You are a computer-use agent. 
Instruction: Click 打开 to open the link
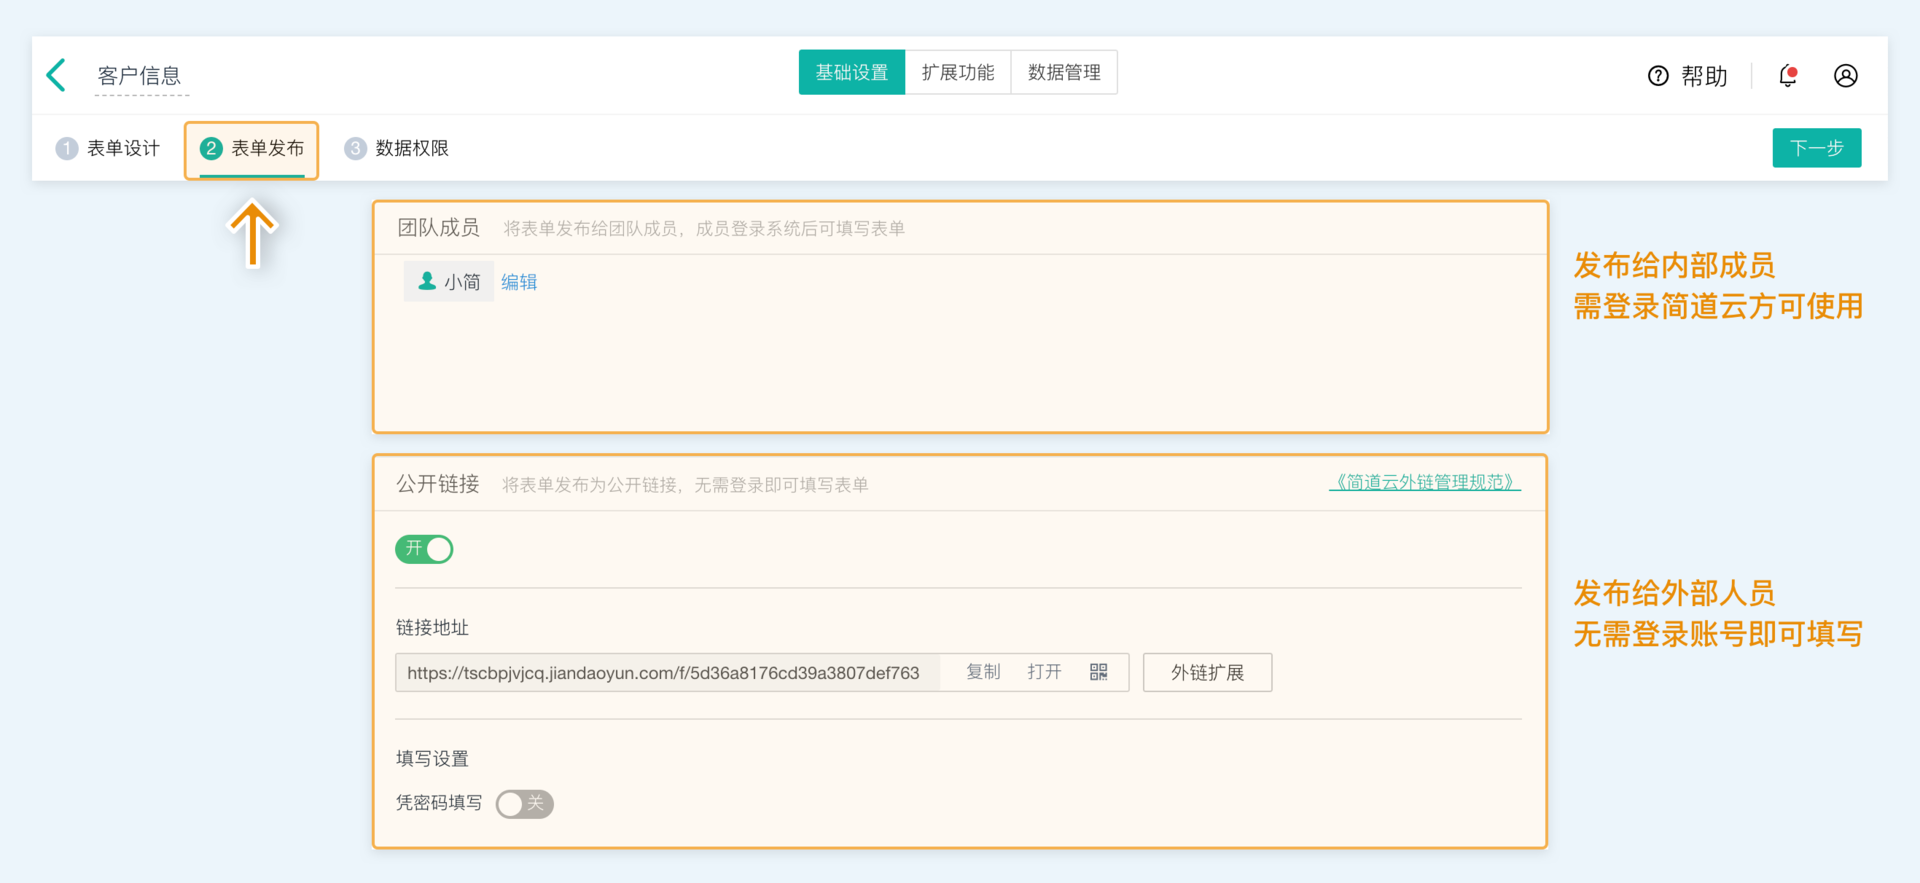(1045, 672)
